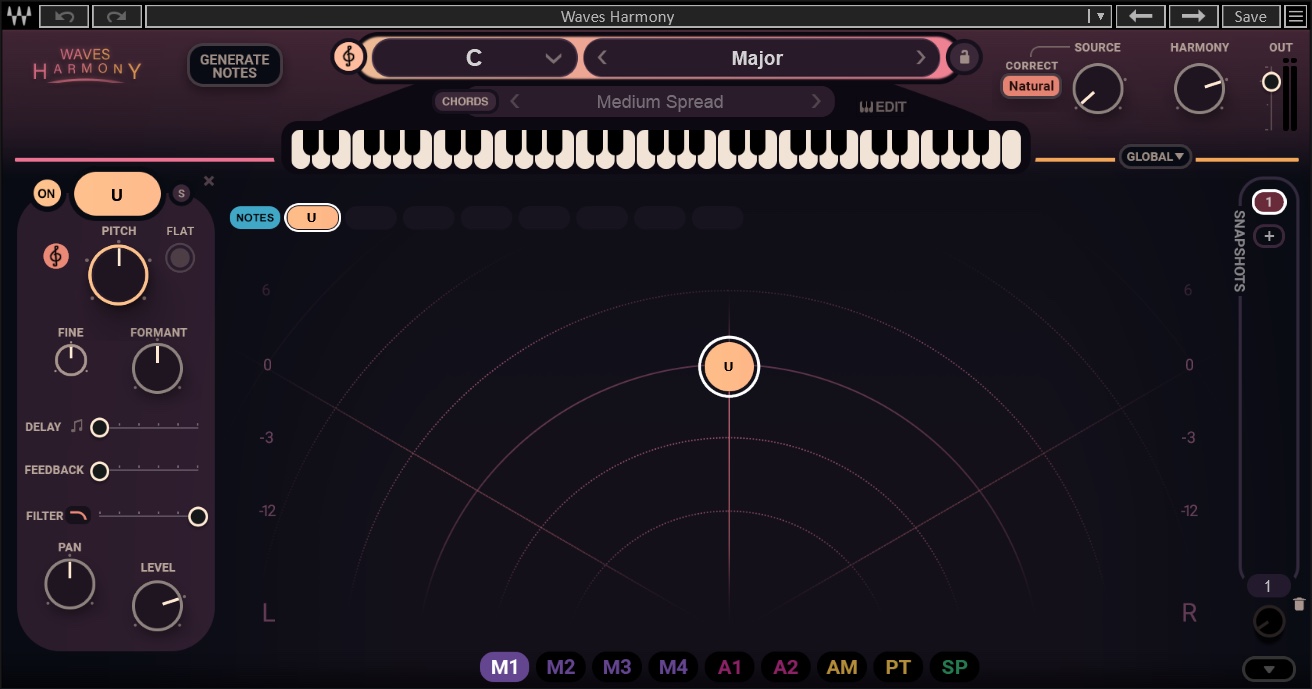Screen dimensions: 1312x689
Task: Click the Feedback slider handle
Action: point(99,471)
